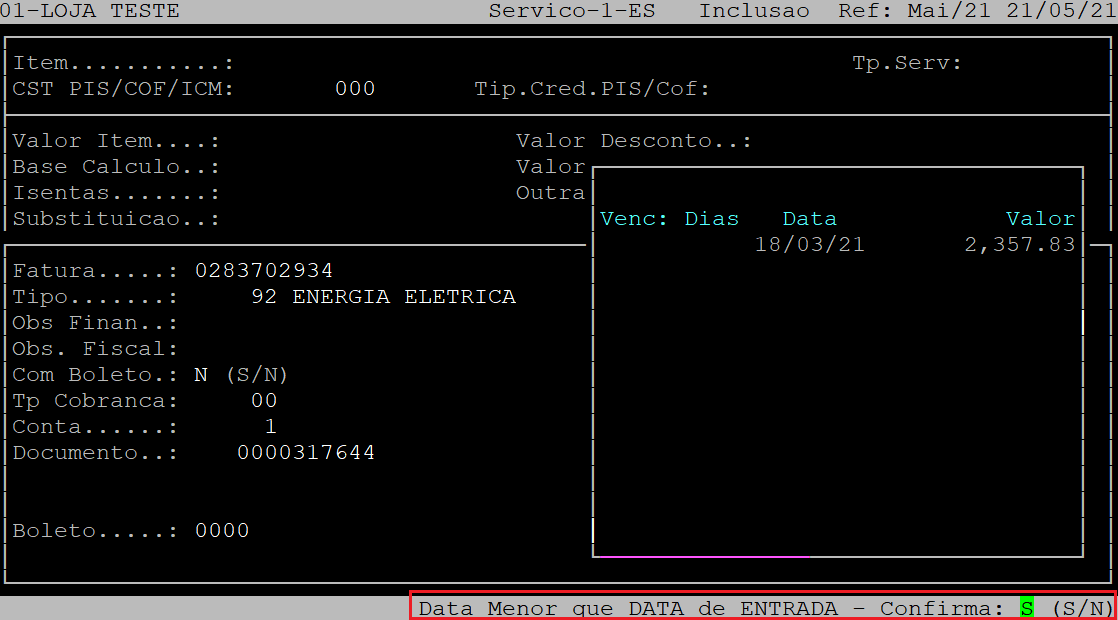
Task: Click the Obs Finan field
Action: click(300, 323)
